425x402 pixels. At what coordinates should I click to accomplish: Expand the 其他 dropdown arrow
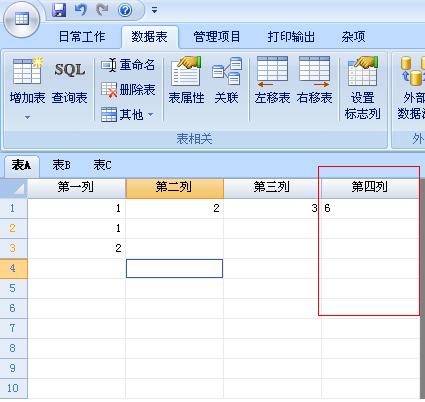(151, 115)
